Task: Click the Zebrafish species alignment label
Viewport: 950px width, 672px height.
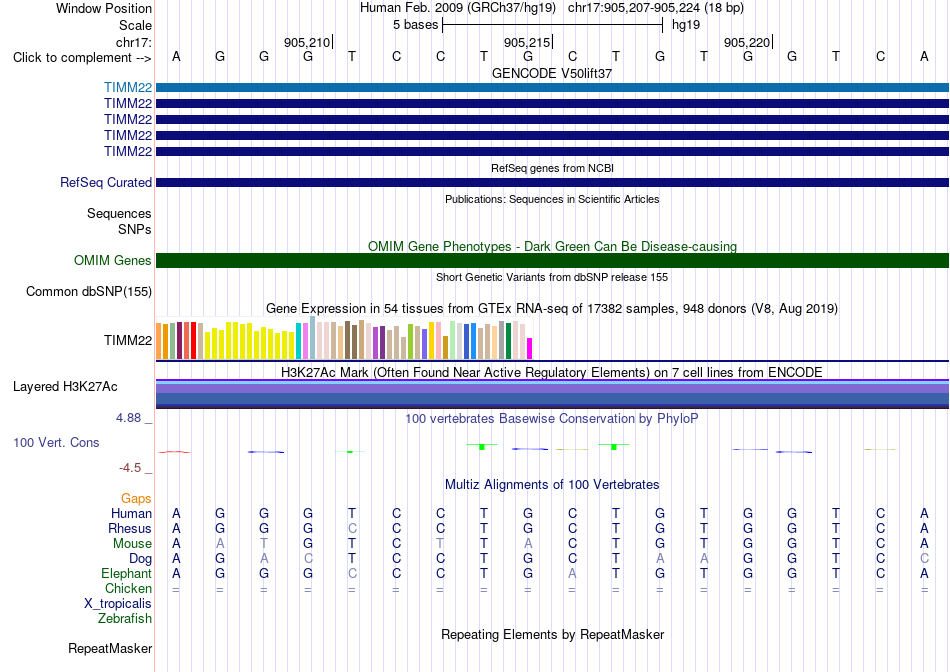Action: (x=125, y=619)
